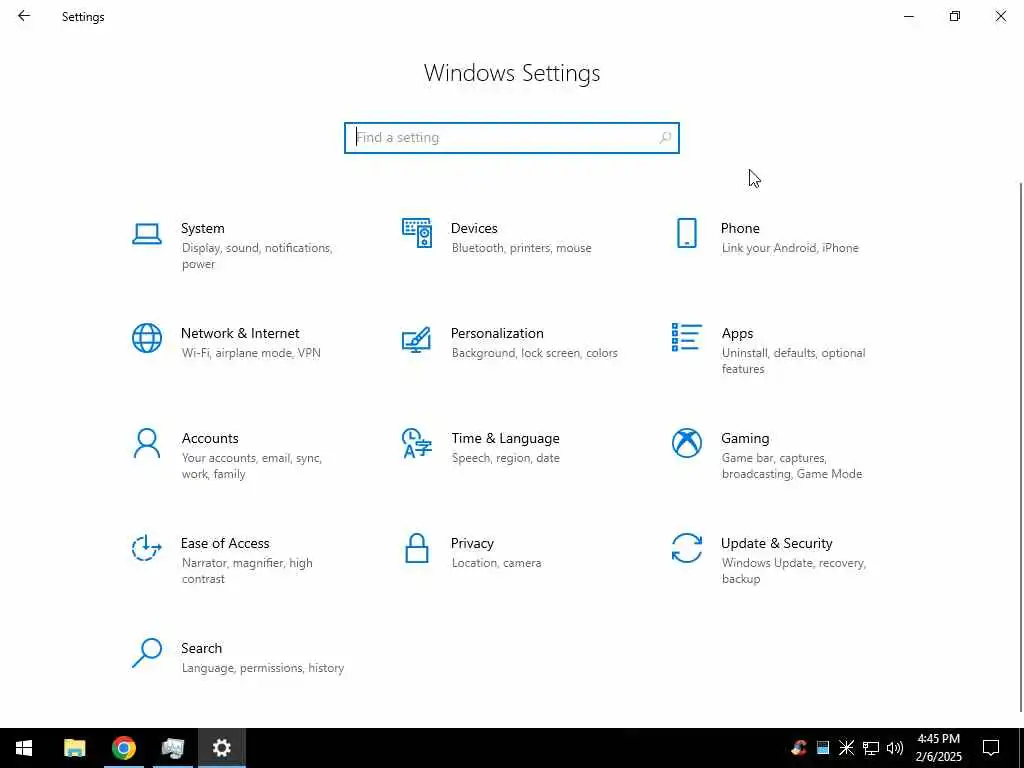Click 'Wi-Fi, airplane mode, VPN' text

tap(251, 353)
